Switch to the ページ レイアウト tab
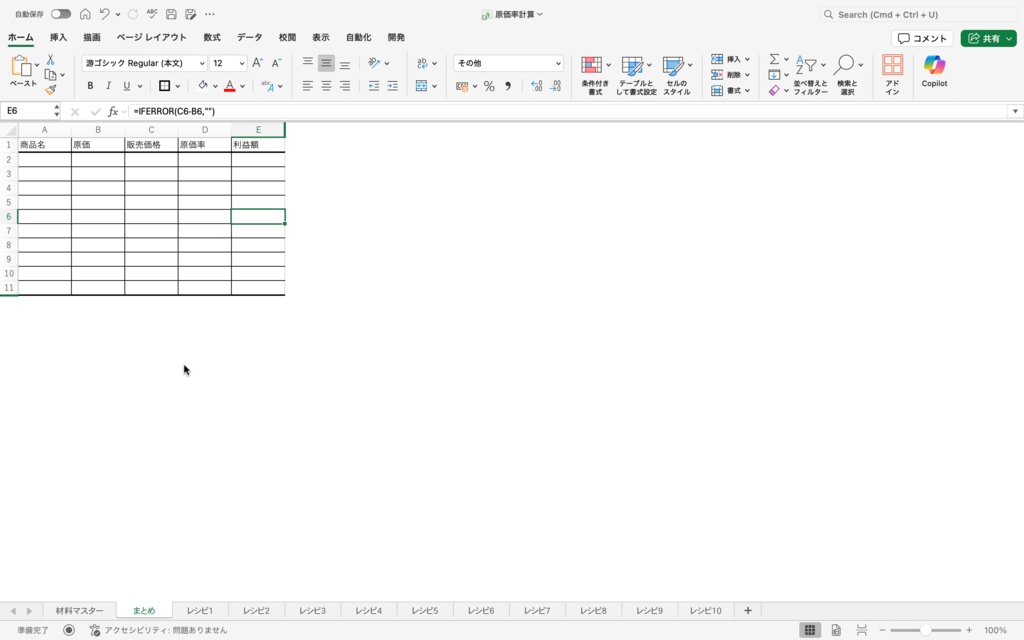 coord(152,37)
